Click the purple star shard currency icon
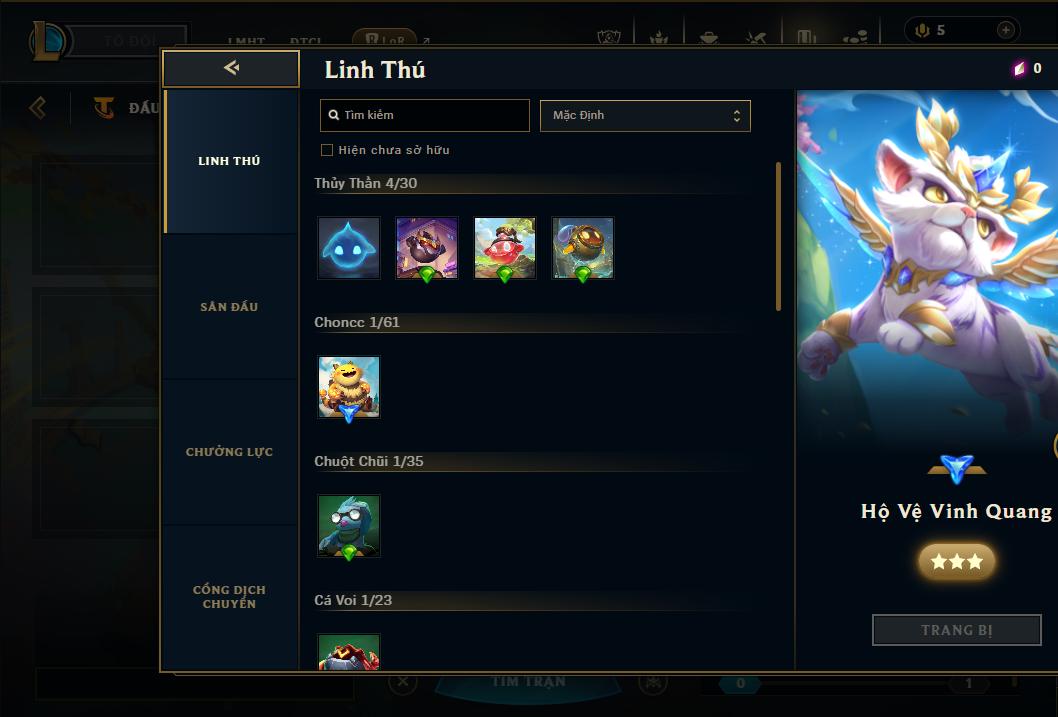This screenshot has height=717, width=1058. click(1019, 68)
